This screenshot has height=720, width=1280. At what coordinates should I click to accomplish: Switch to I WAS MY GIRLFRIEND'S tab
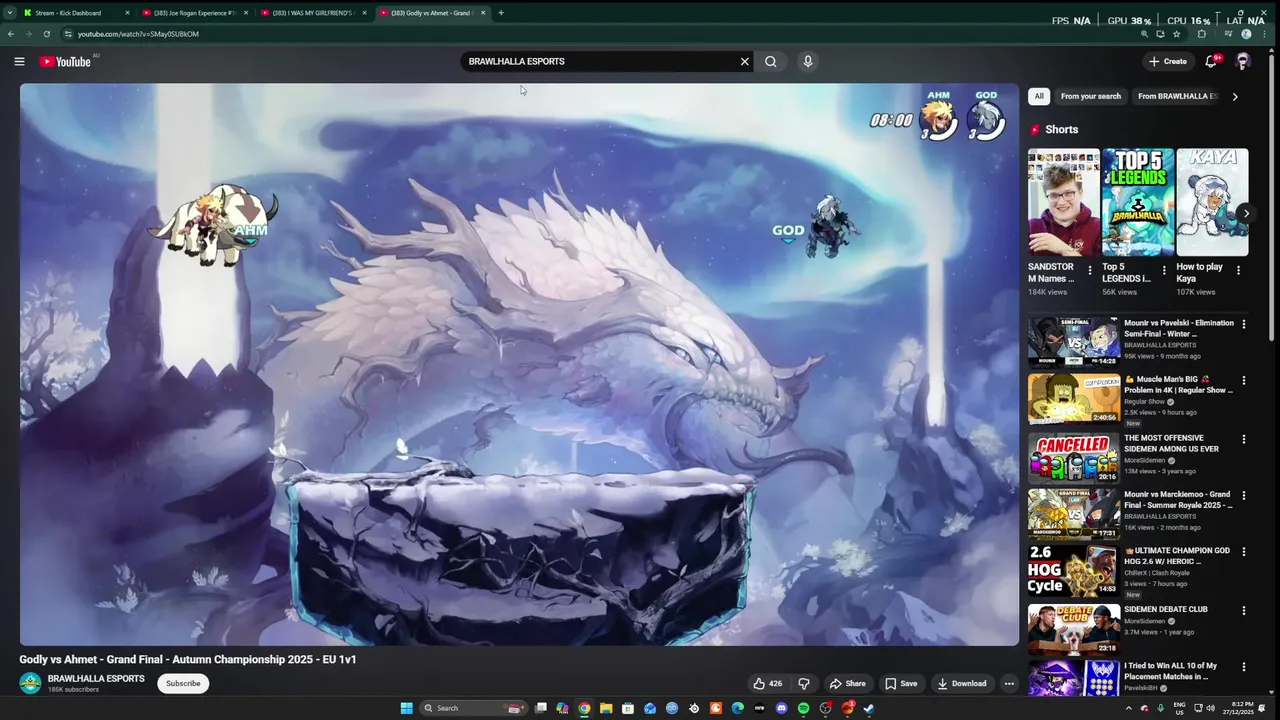[x=311, y=13]
